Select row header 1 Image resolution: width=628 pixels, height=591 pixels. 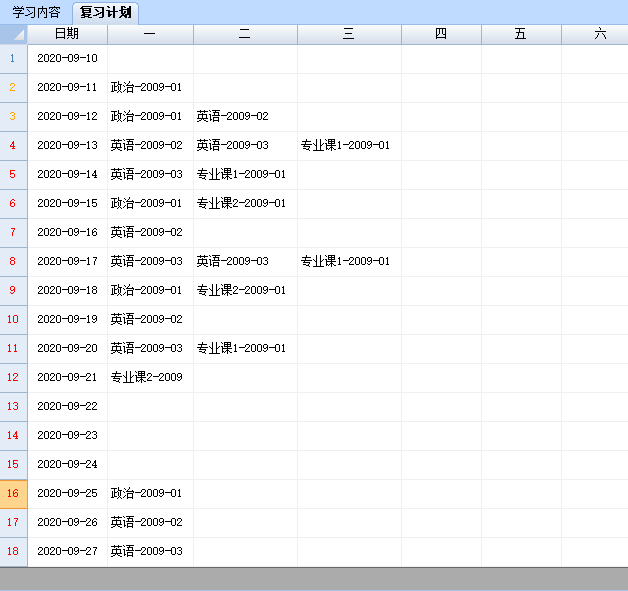[x=14, y=58]
